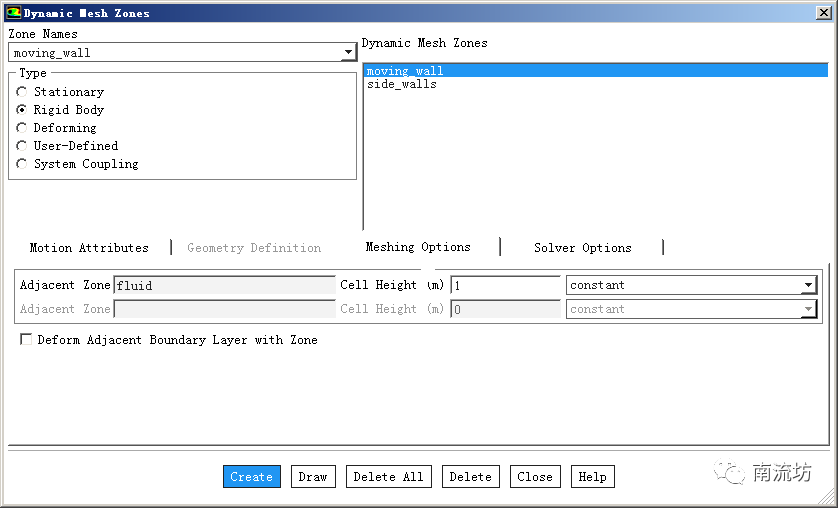Switch to Geometry Definition tab
This screenshot has width=838, height=508.
(254, 248)
